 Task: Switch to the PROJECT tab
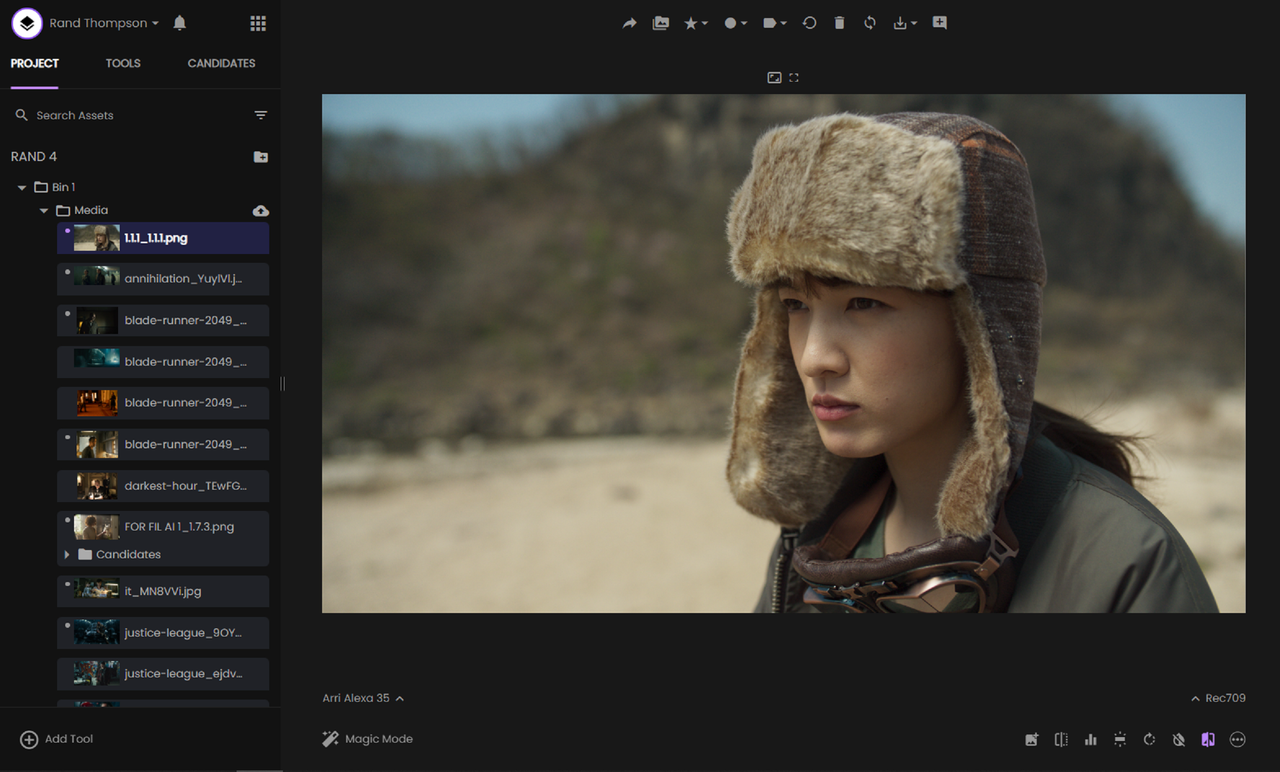tap(35, 63)
